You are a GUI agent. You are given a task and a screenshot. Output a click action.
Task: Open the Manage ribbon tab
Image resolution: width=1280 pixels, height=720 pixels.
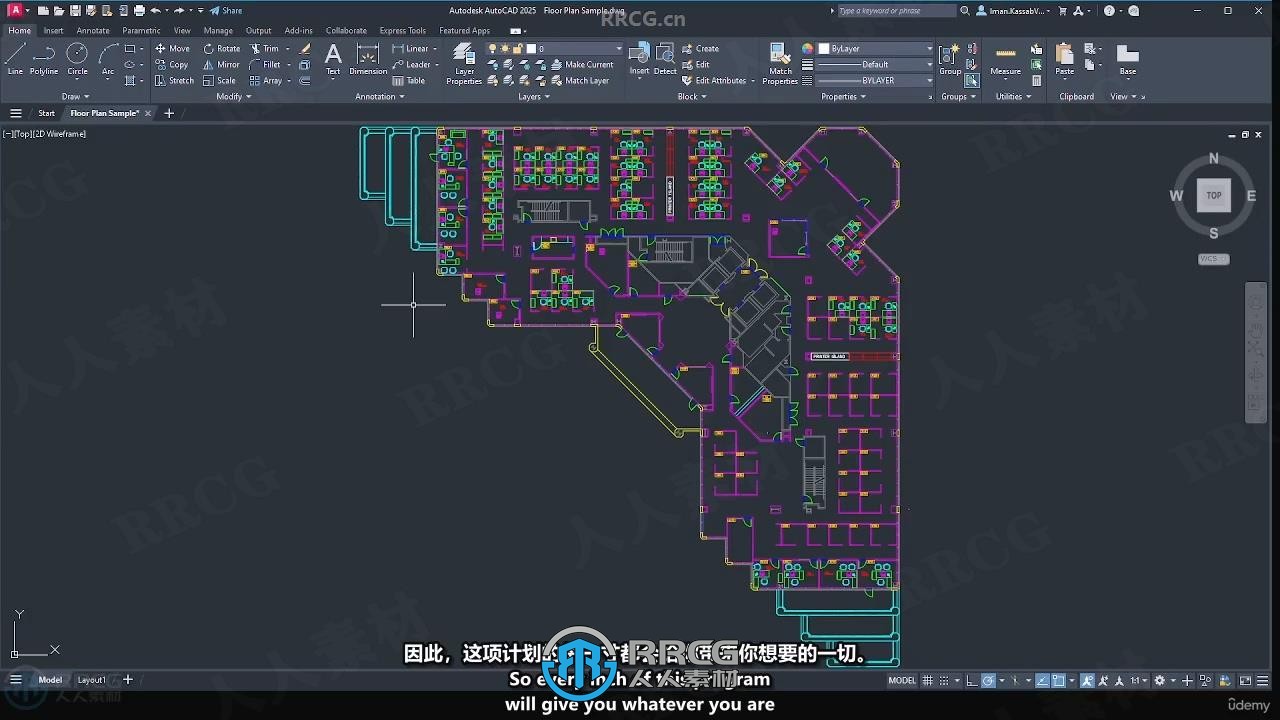pos(218,30)
